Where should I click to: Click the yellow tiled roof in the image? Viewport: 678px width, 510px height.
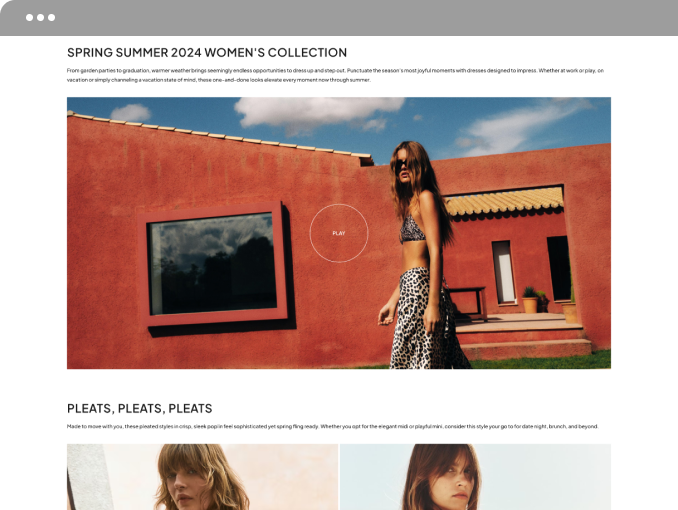[504, 201]
